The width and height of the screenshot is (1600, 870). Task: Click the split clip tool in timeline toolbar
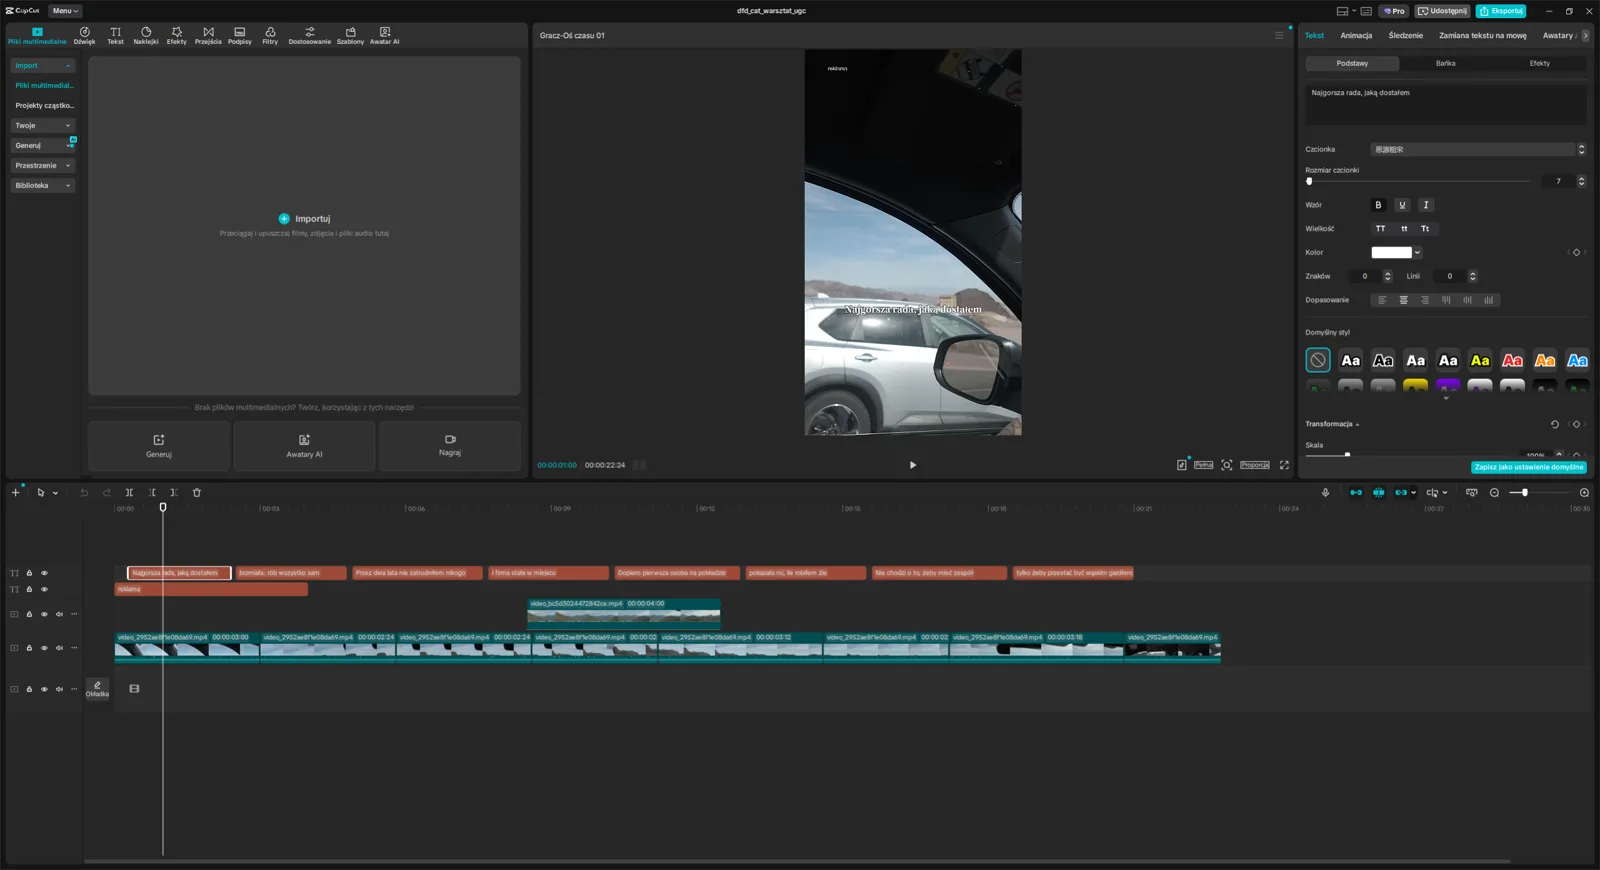(x=129, y=492)
